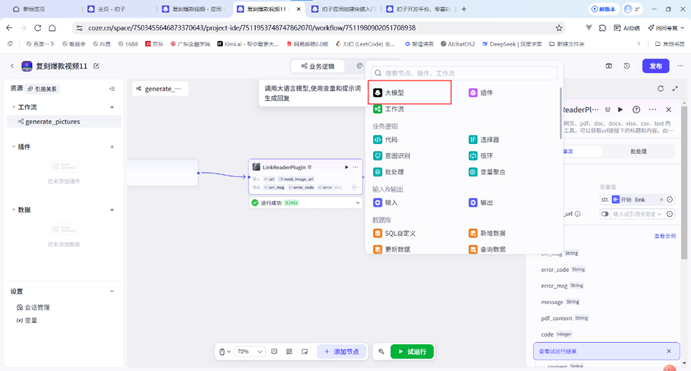Screen dimensions: 691x371
Task: Collapse the 插件 tree section
Action: 13,147
